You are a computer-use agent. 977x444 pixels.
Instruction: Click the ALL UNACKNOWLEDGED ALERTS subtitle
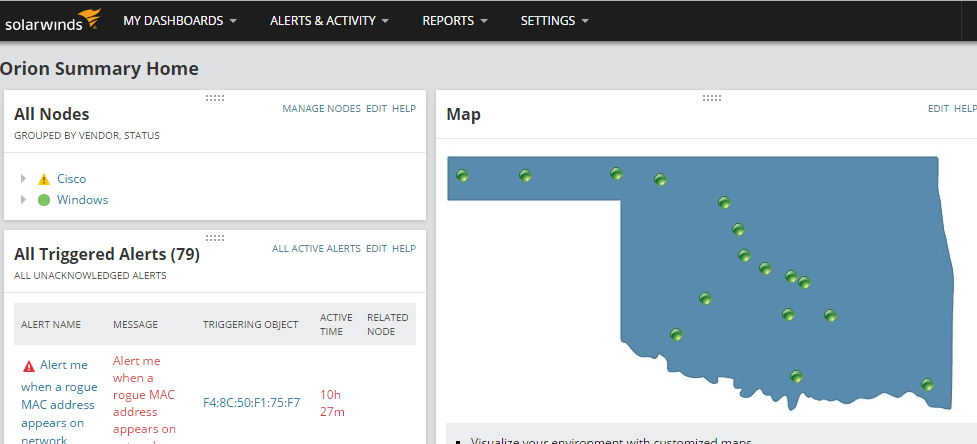click(90, 275)
